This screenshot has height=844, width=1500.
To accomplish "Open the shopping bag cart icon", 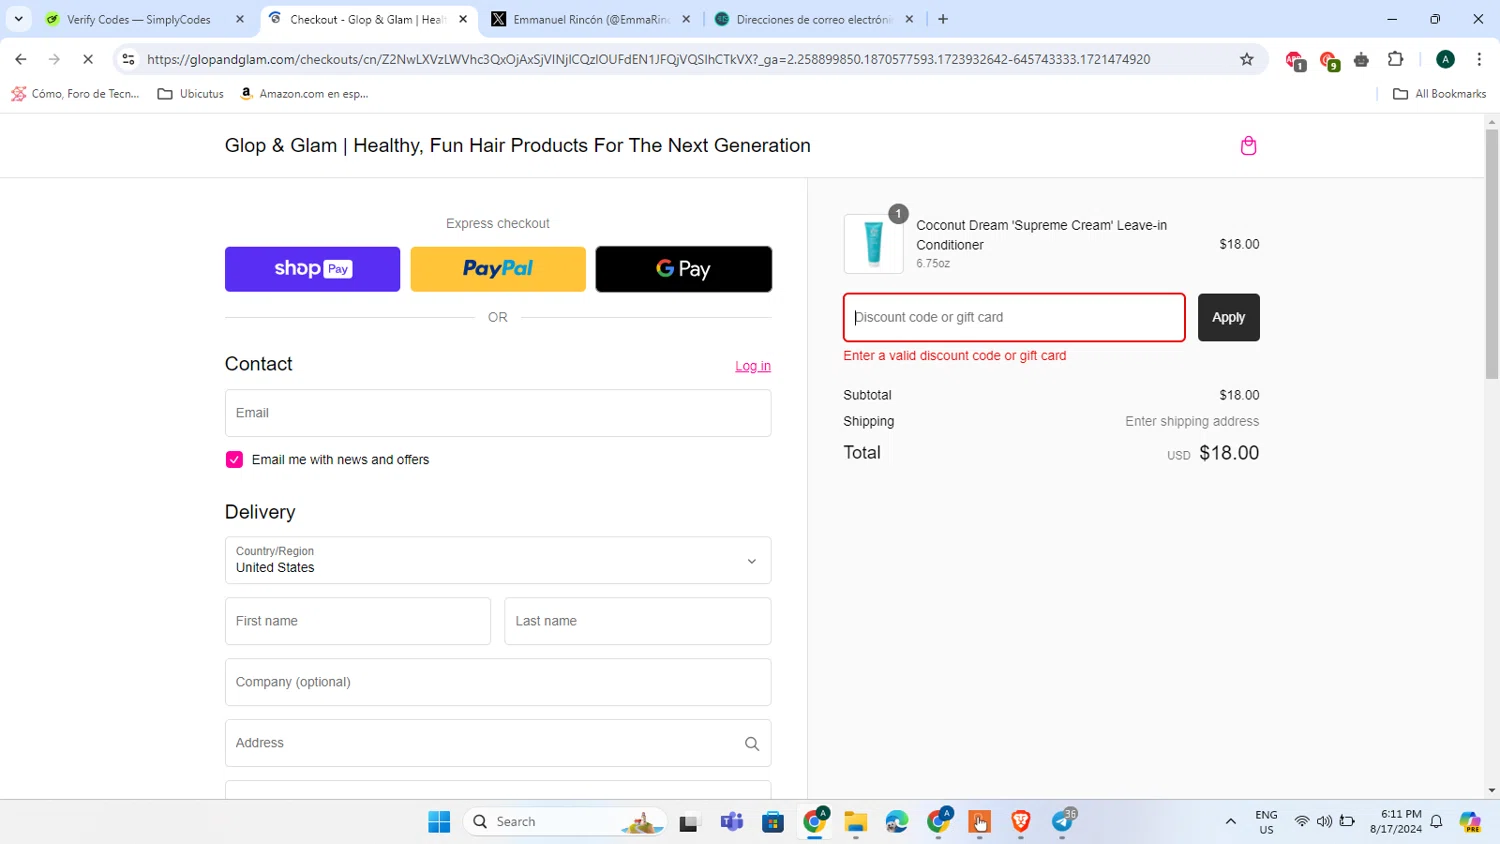I will (x=1248, y=146).
